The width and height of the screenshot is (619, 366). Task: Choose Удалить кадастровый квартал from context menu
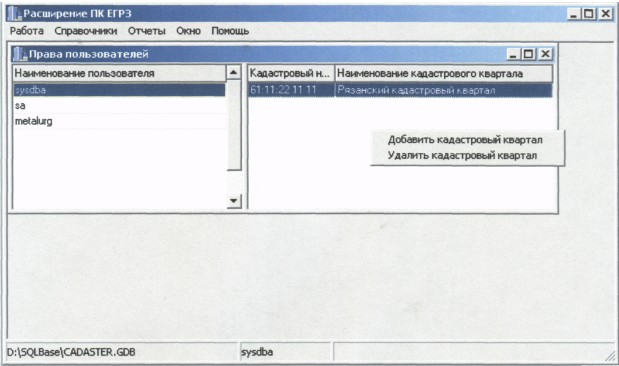[462, 156]
